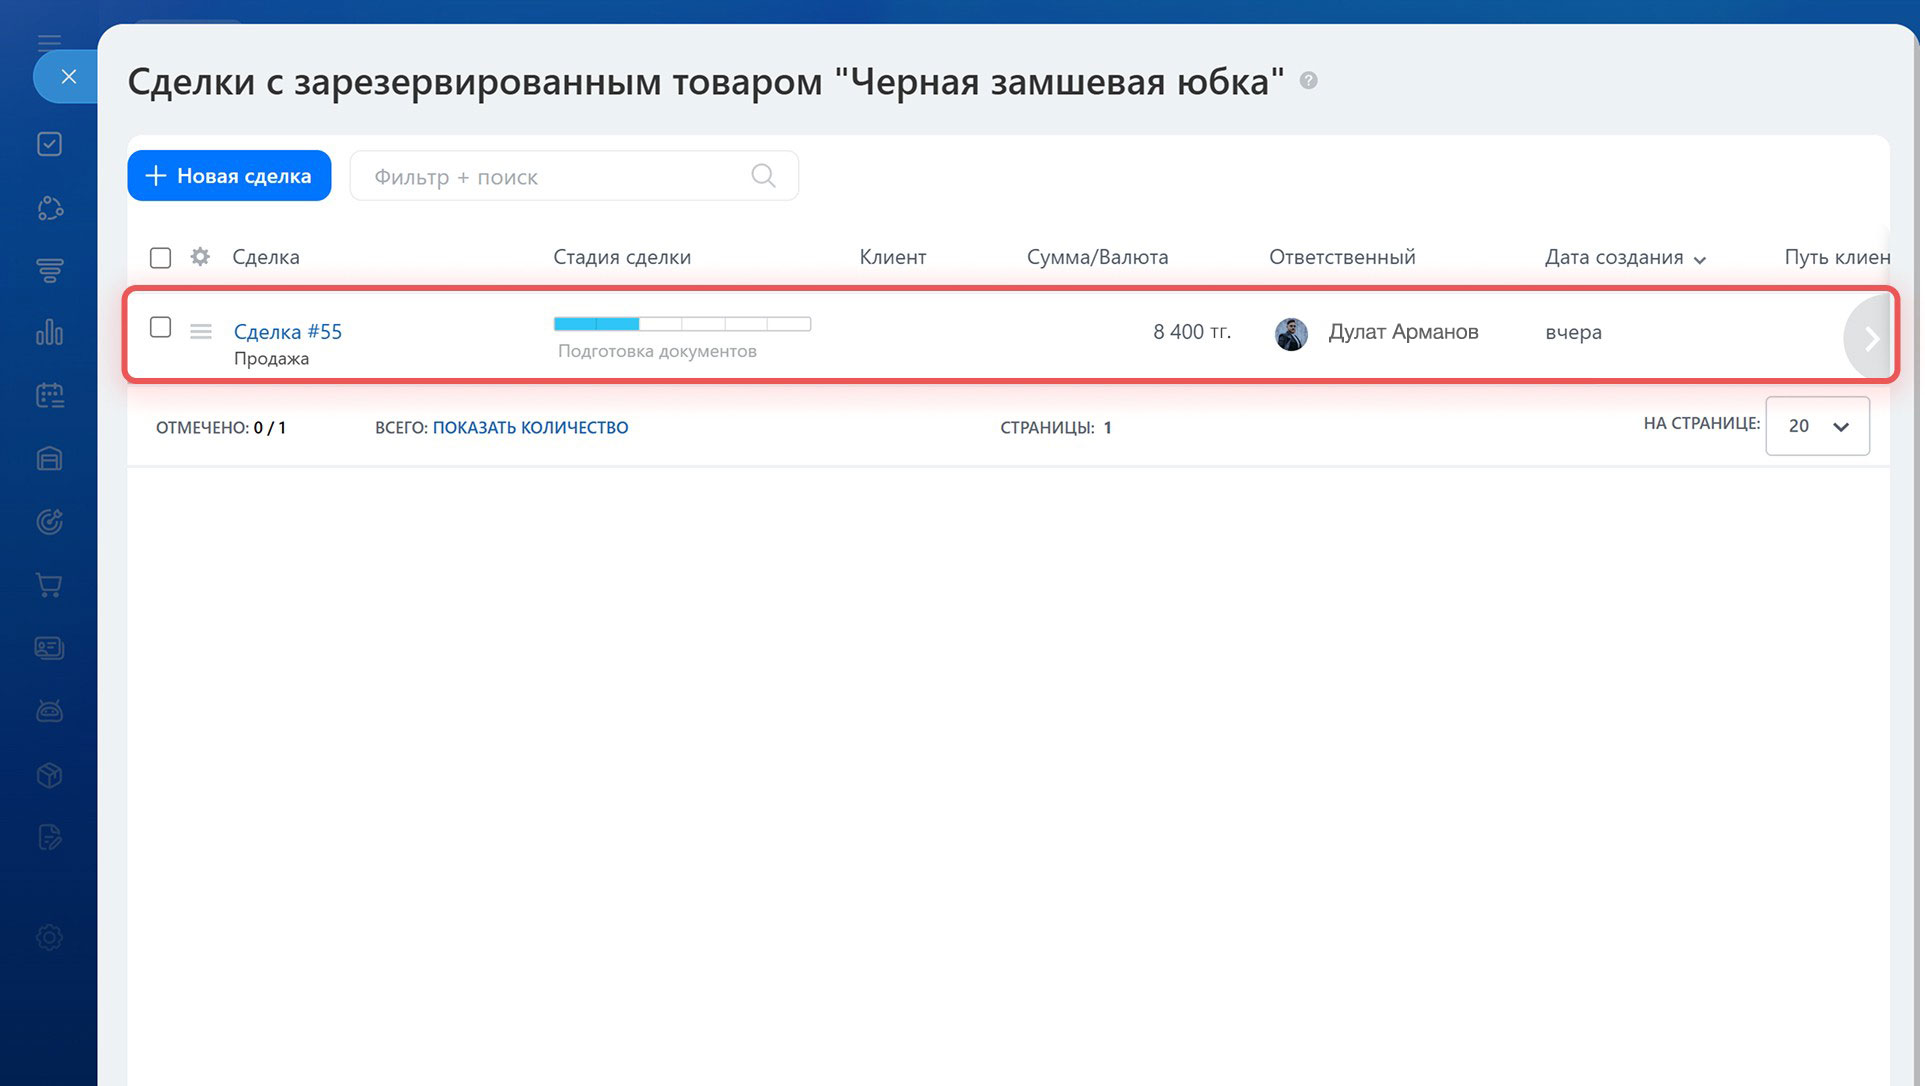The height and width of the screenshot is (1086, 1925).
Task: Open the Сделка #55 row actions menu
Action: 201,331
